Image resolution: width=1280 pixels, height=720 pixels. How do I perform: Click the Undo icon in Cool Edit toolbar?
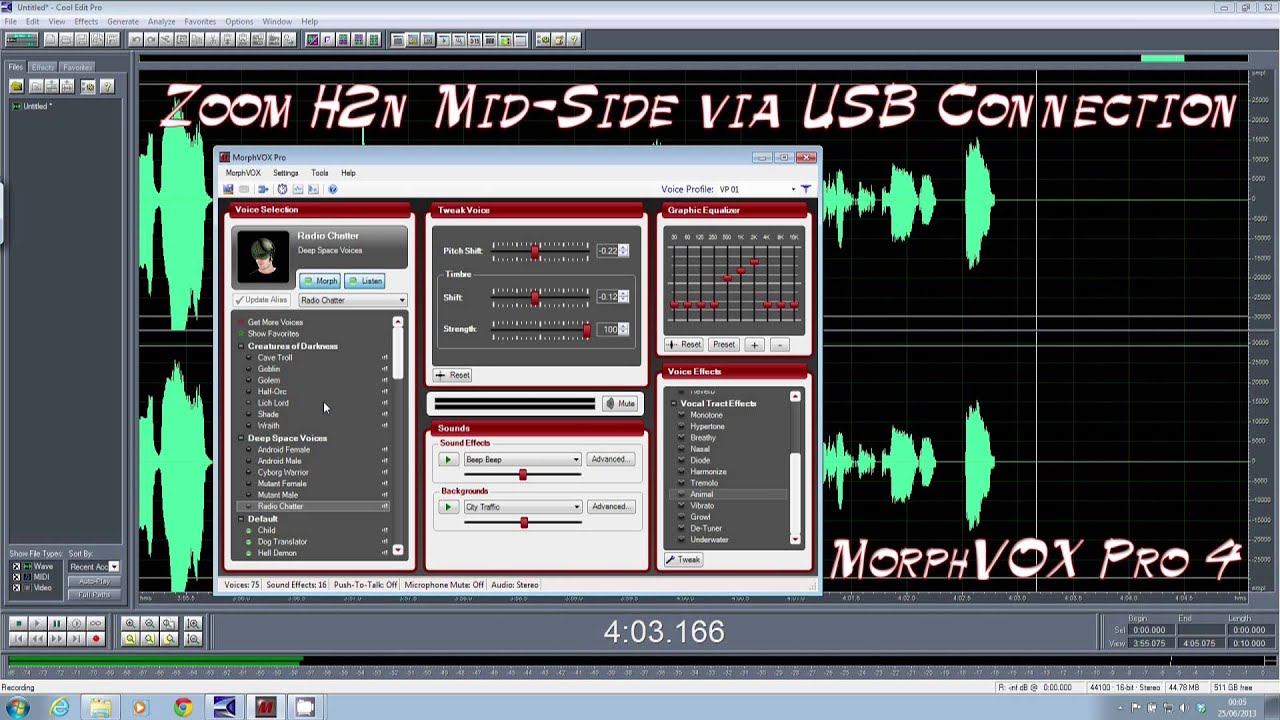(135, 40)
